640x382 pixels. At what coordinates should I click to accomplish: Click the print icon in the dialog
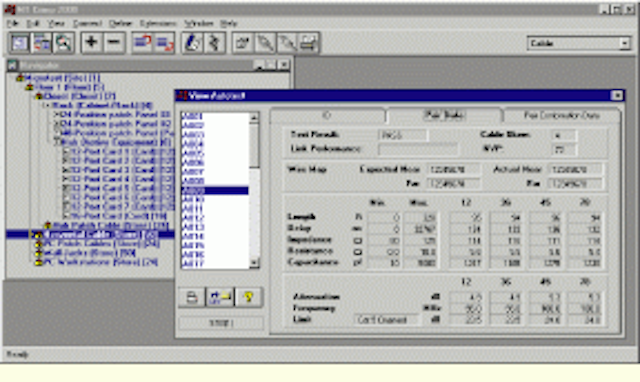tap(191, 297)
